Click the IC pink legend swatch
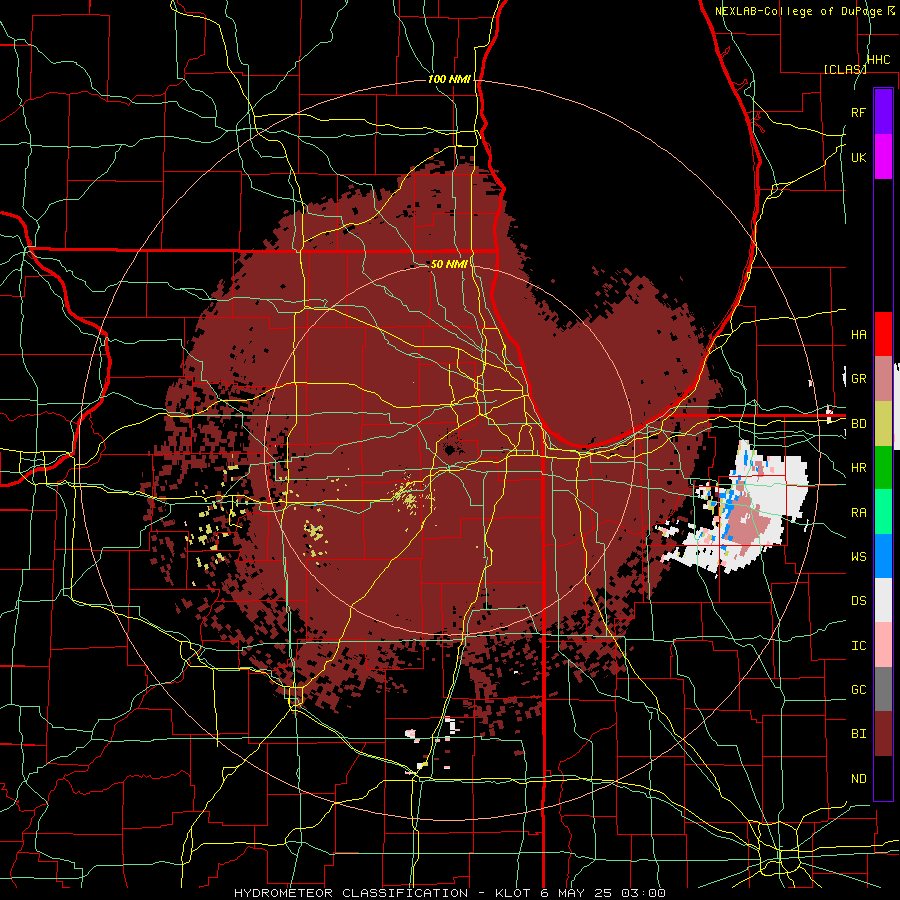 click(x=883, y=645)
